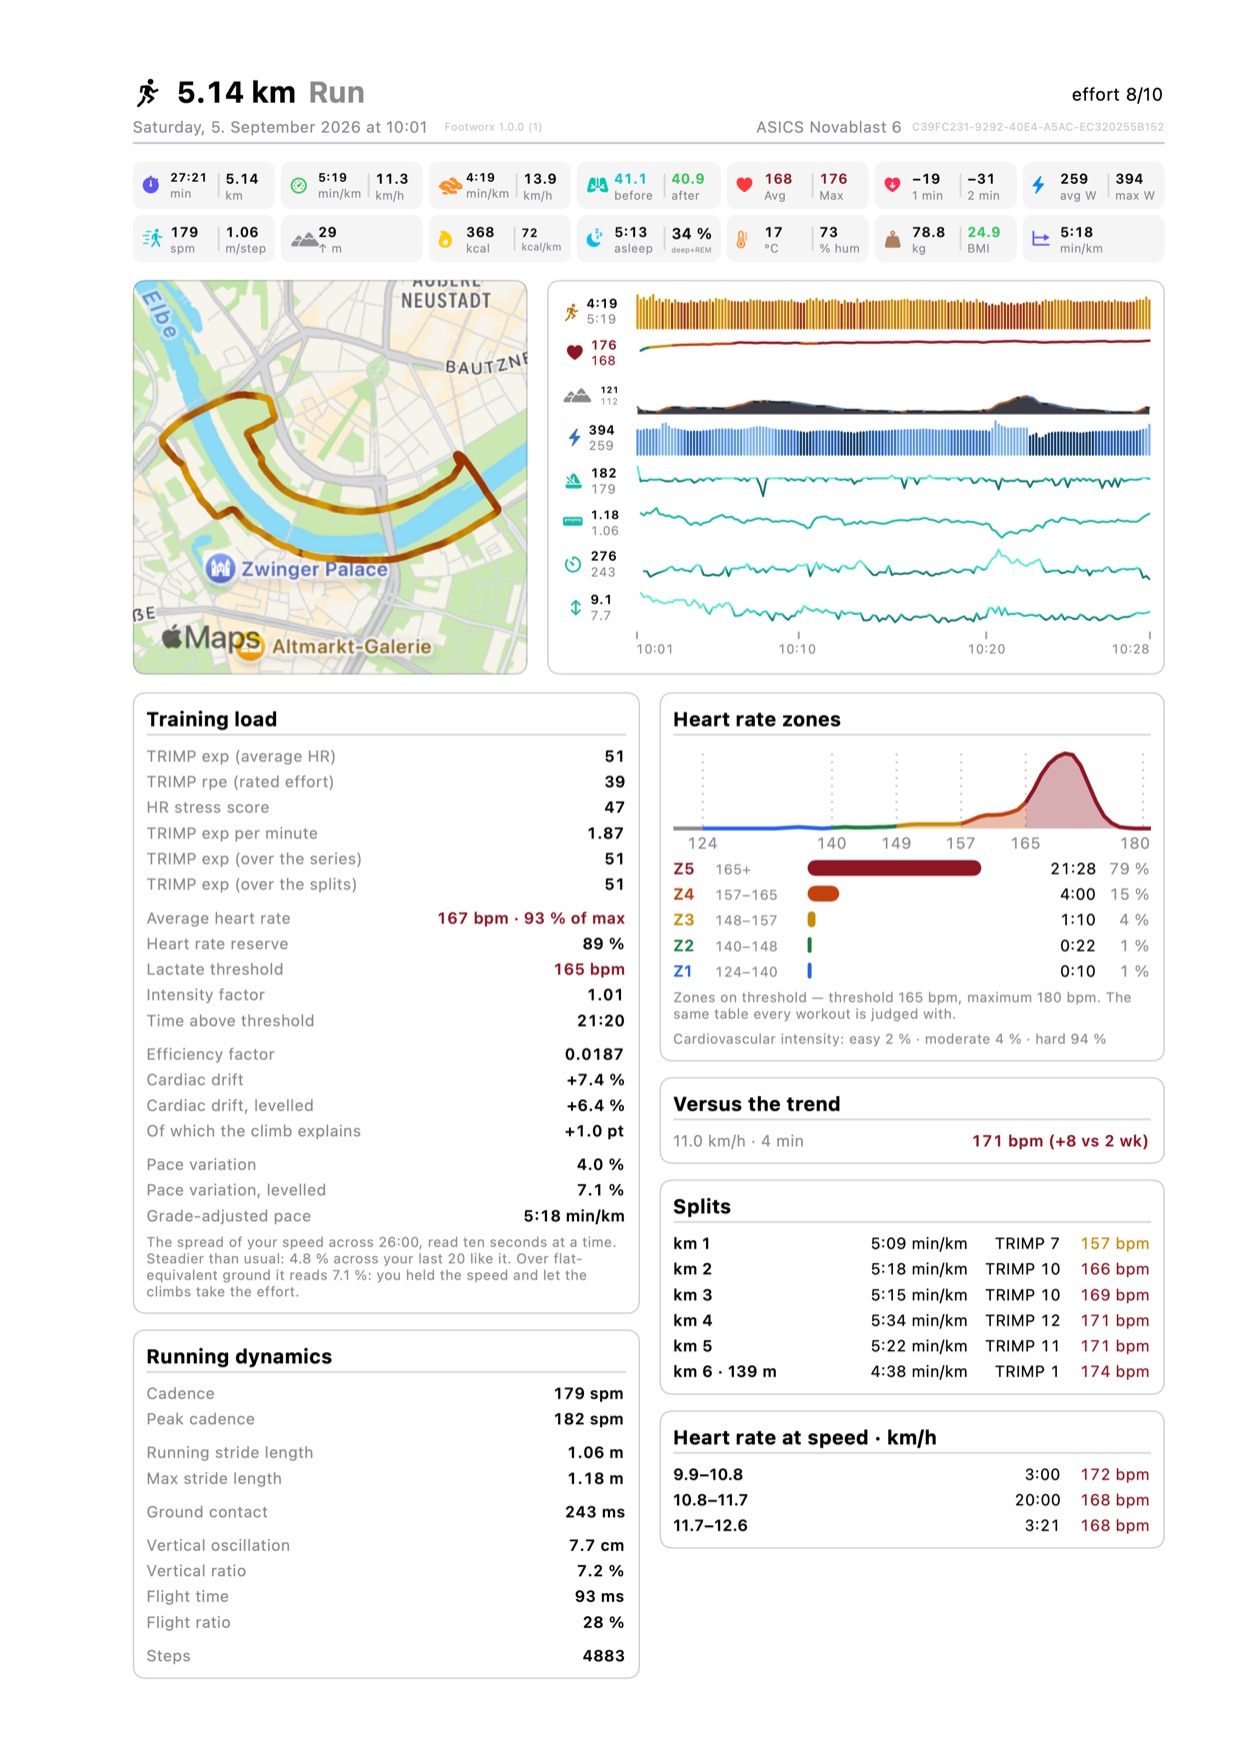The image size is (1240, 1754).
Task: Click the green pace gauge icon beside 5:19
Action: [298, 185]
